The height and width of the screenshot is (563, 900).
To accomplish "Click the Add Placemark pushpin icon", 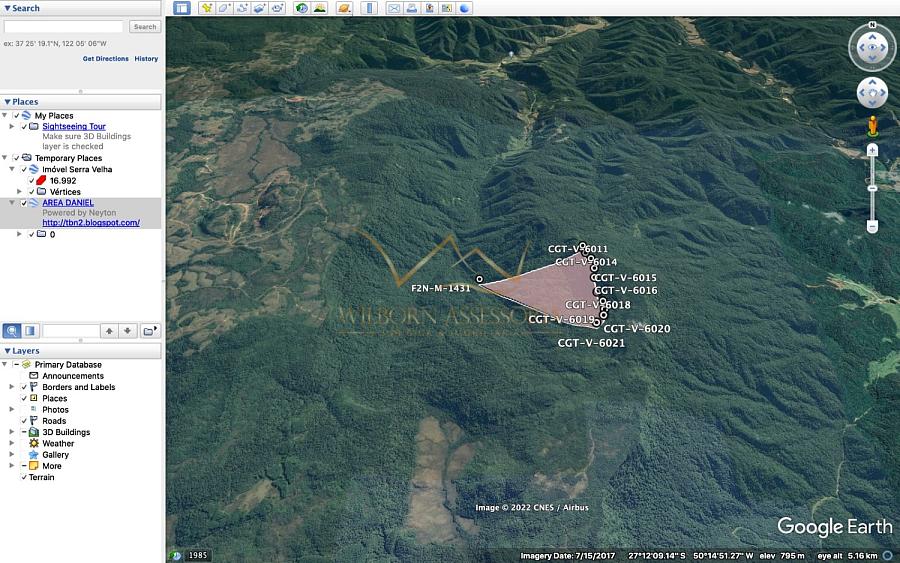I will tap(207, 8).
